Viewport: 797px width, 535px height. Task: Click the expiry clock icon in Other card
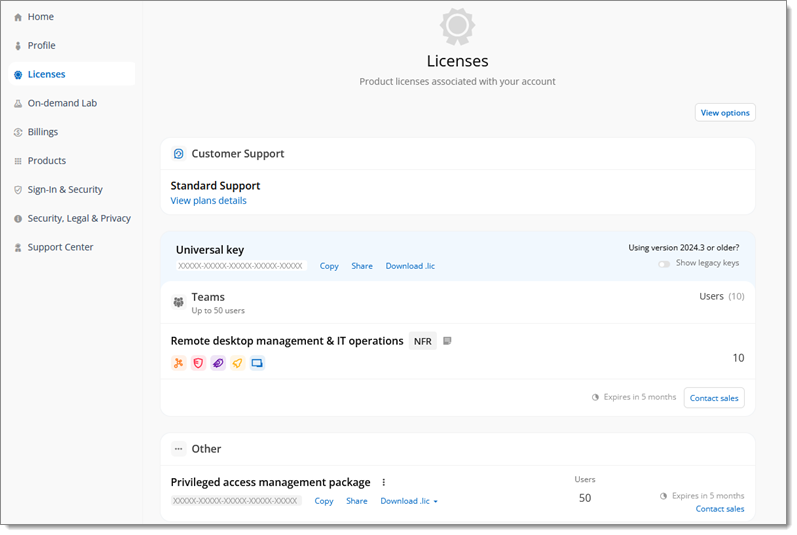tap(663, 496)
